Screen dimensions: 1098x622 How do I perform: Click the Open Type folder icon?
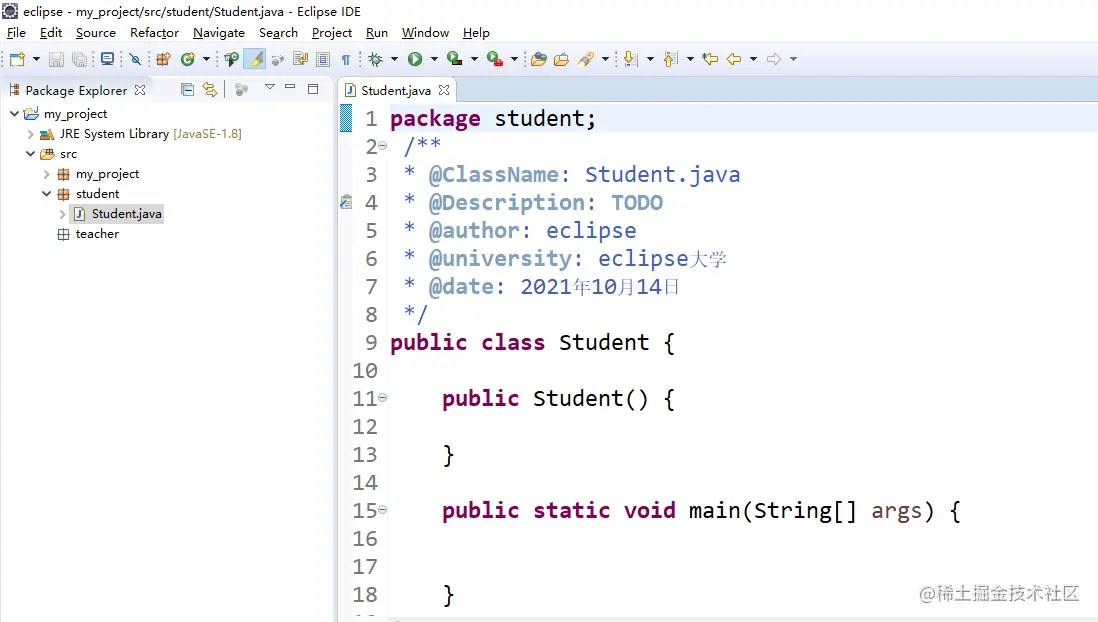point(538,60)
